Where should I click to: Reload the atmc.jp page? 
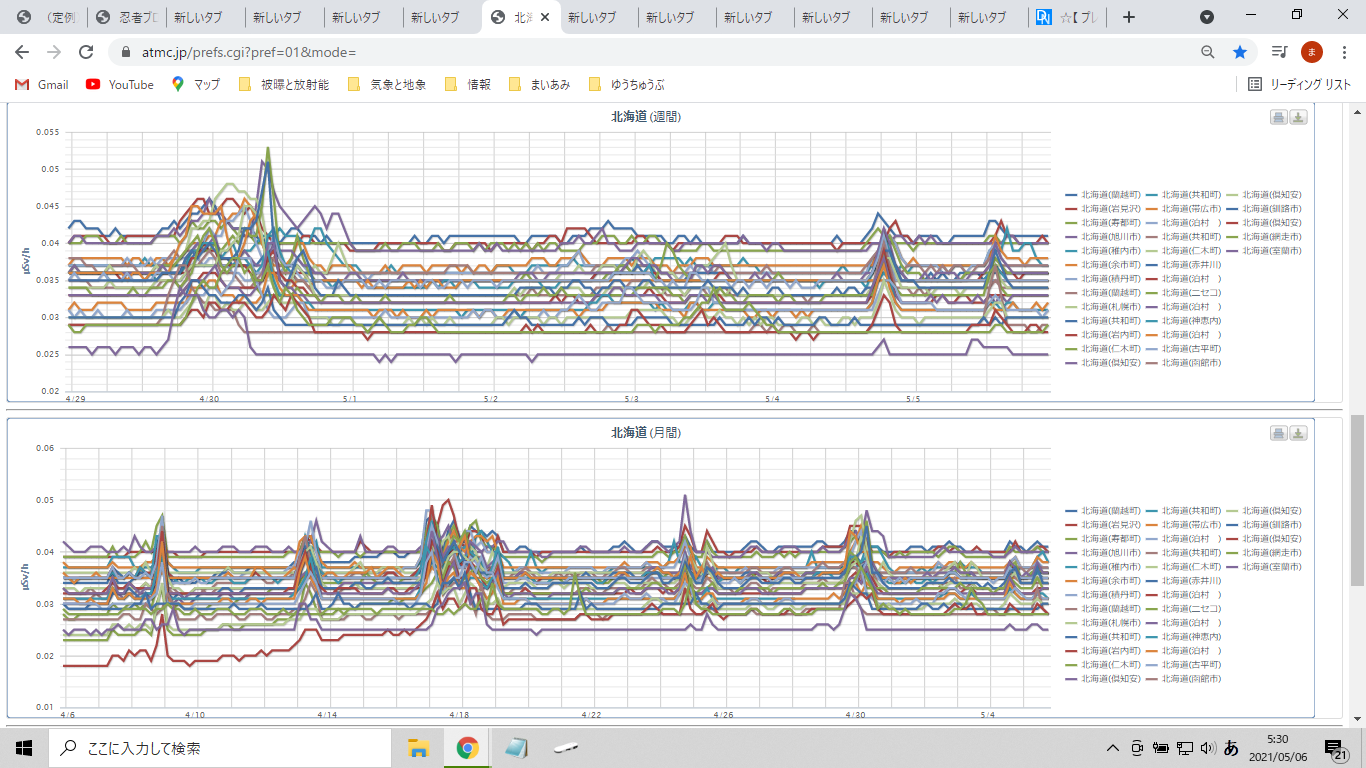[x=86, y=52]
